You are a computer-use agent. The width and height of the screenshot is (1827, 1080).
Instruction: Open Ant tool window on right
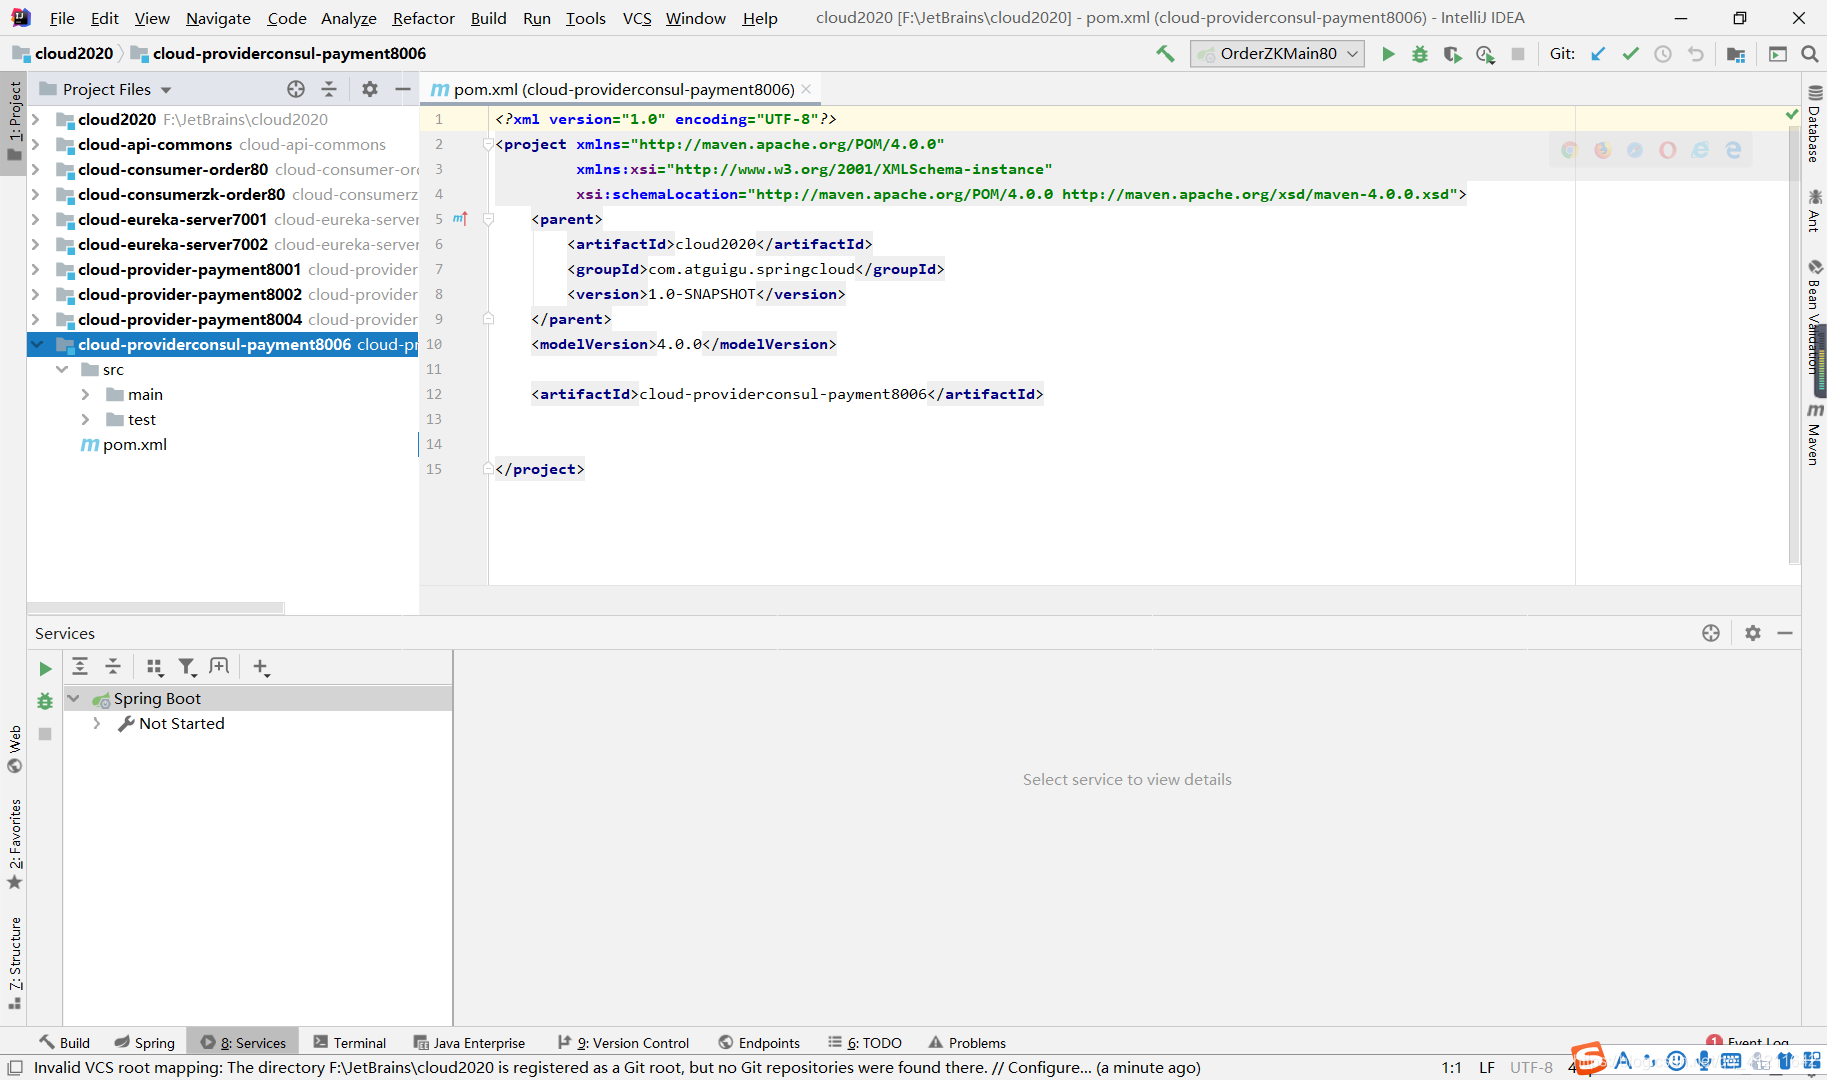coord(1815,210)
